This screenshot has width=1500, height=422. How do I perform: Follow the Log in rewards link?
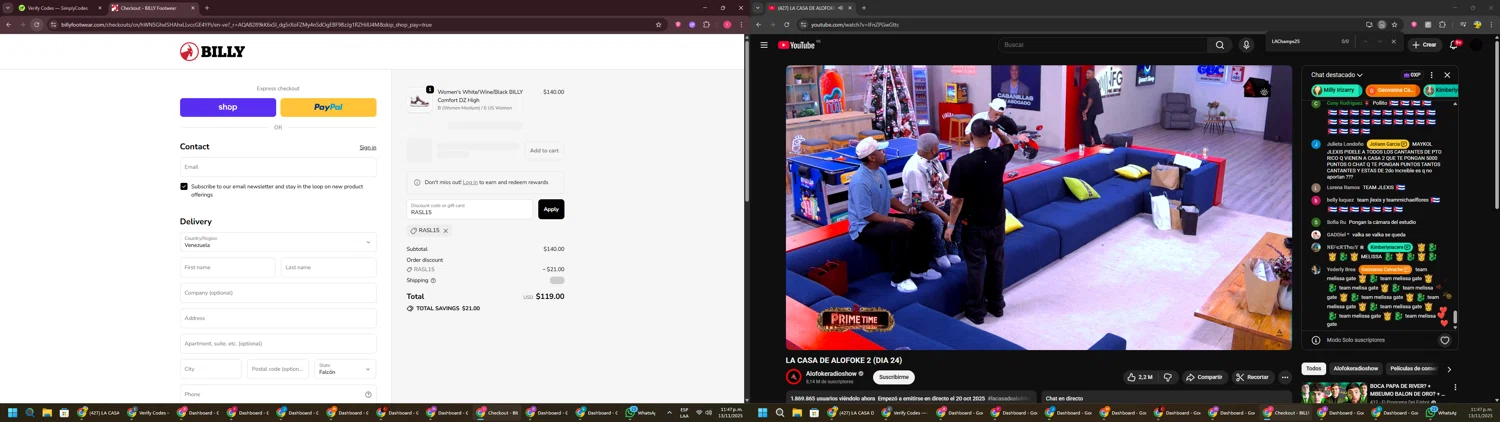tap(470, 182)
